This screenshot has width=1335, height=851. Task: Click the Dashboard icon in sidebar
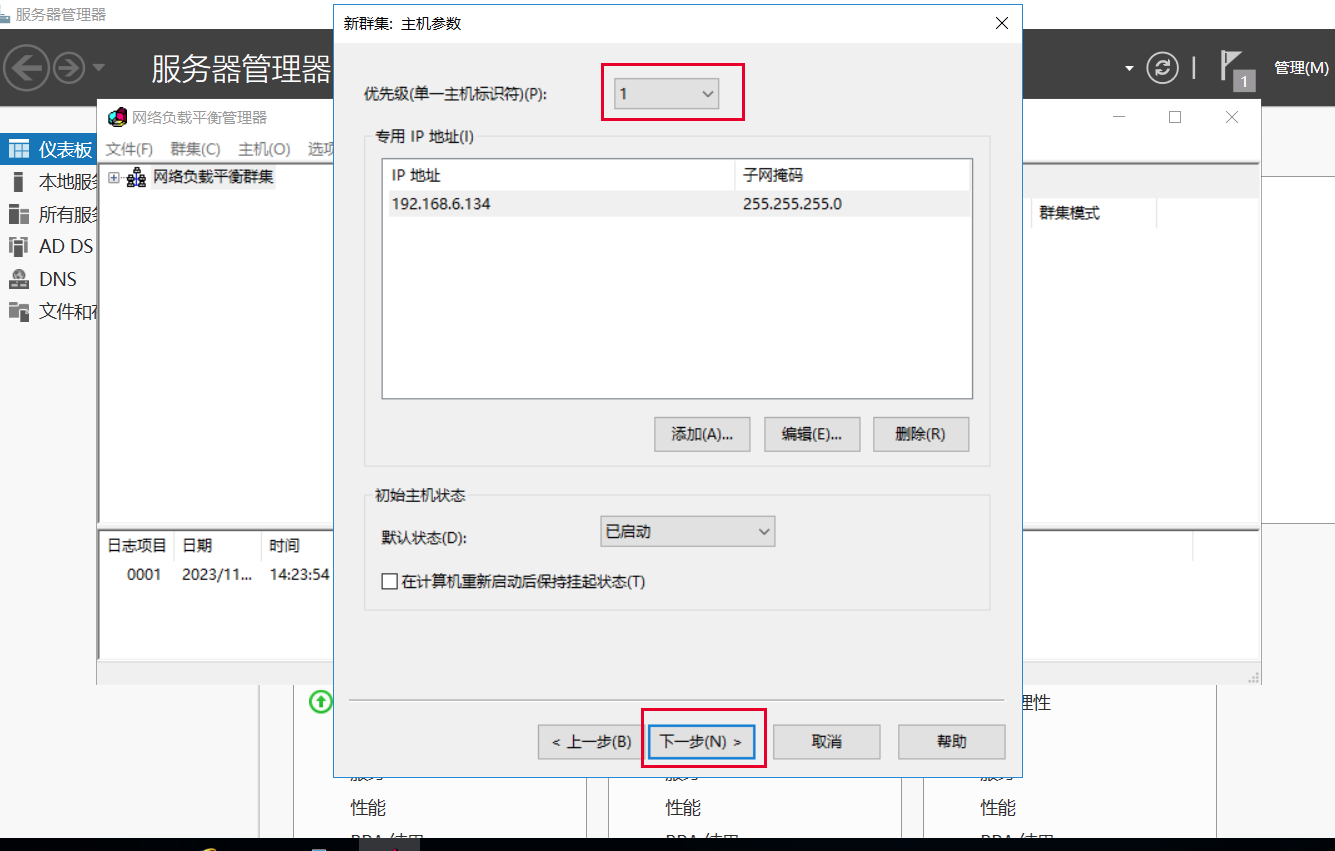[x=19, y=150]
